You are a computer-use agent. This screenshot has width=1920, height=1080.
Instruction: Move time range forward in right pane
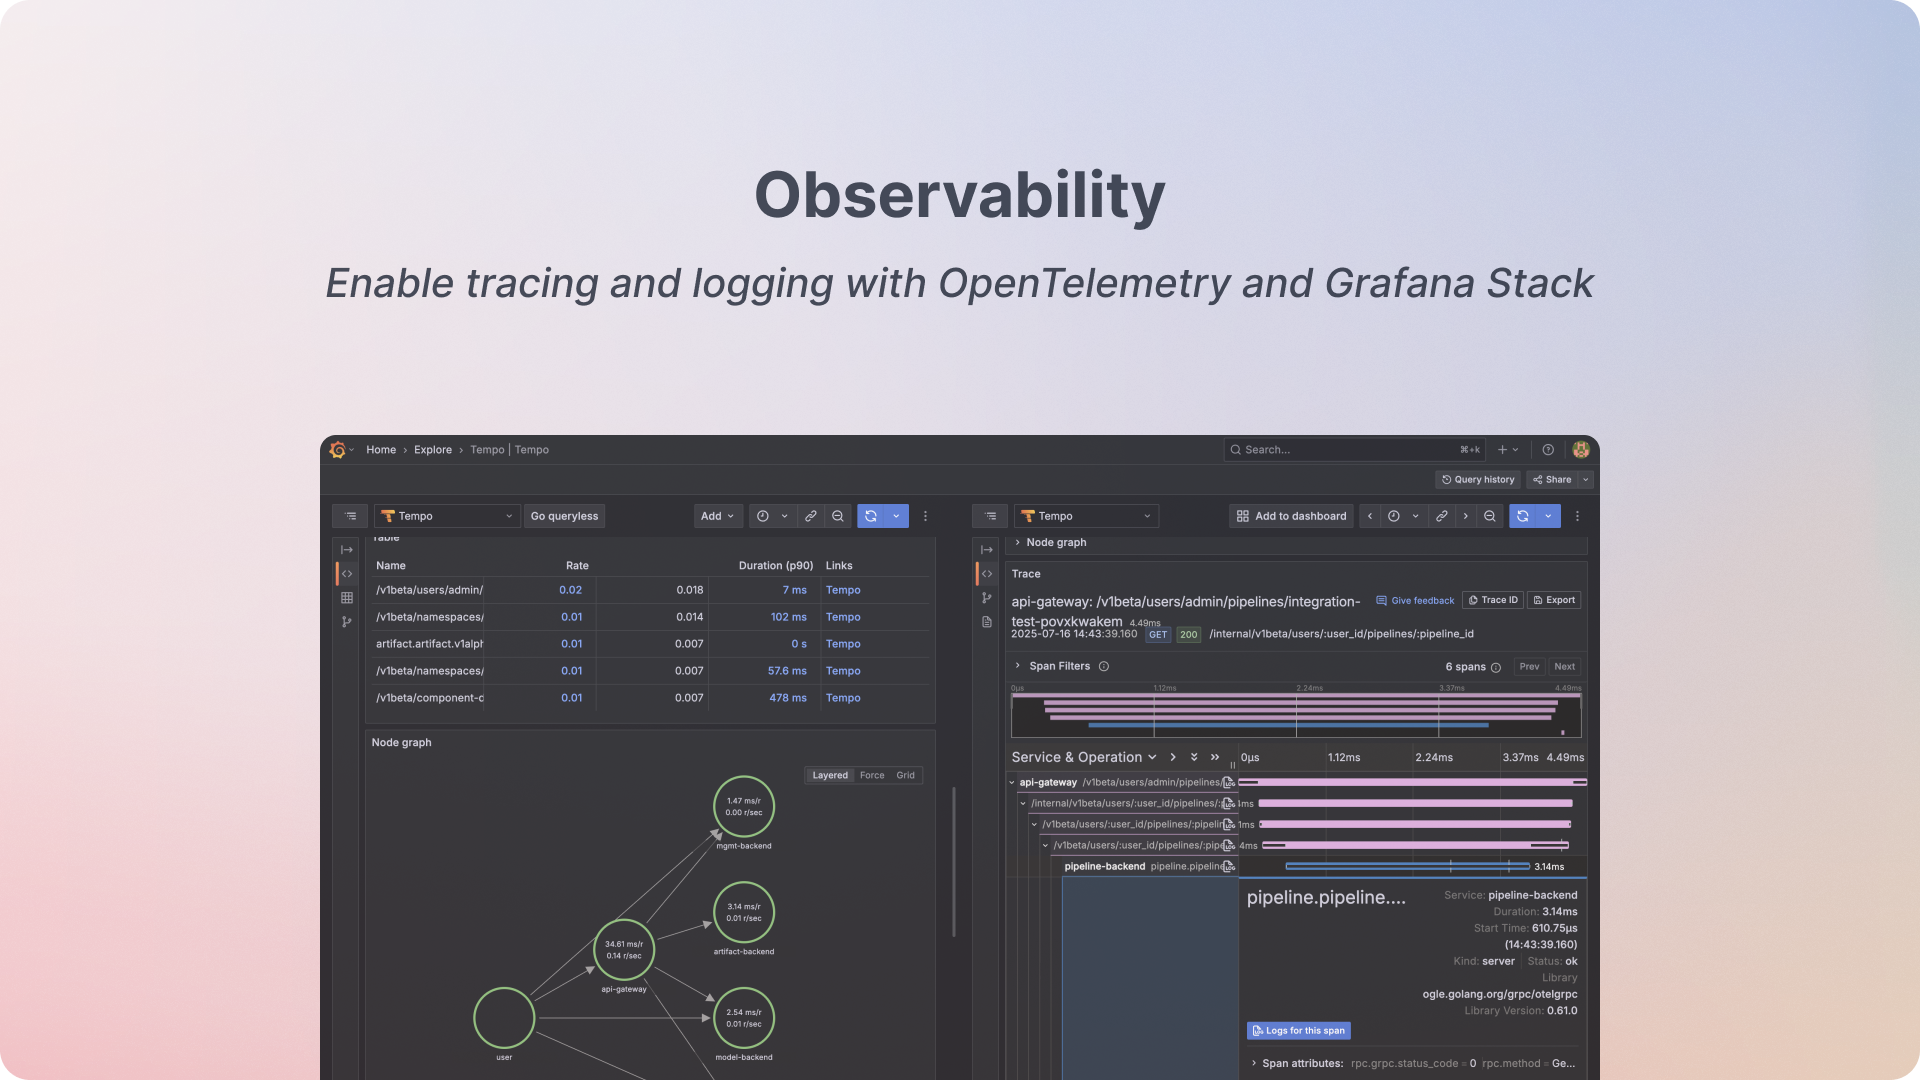tap(1466, 516)
